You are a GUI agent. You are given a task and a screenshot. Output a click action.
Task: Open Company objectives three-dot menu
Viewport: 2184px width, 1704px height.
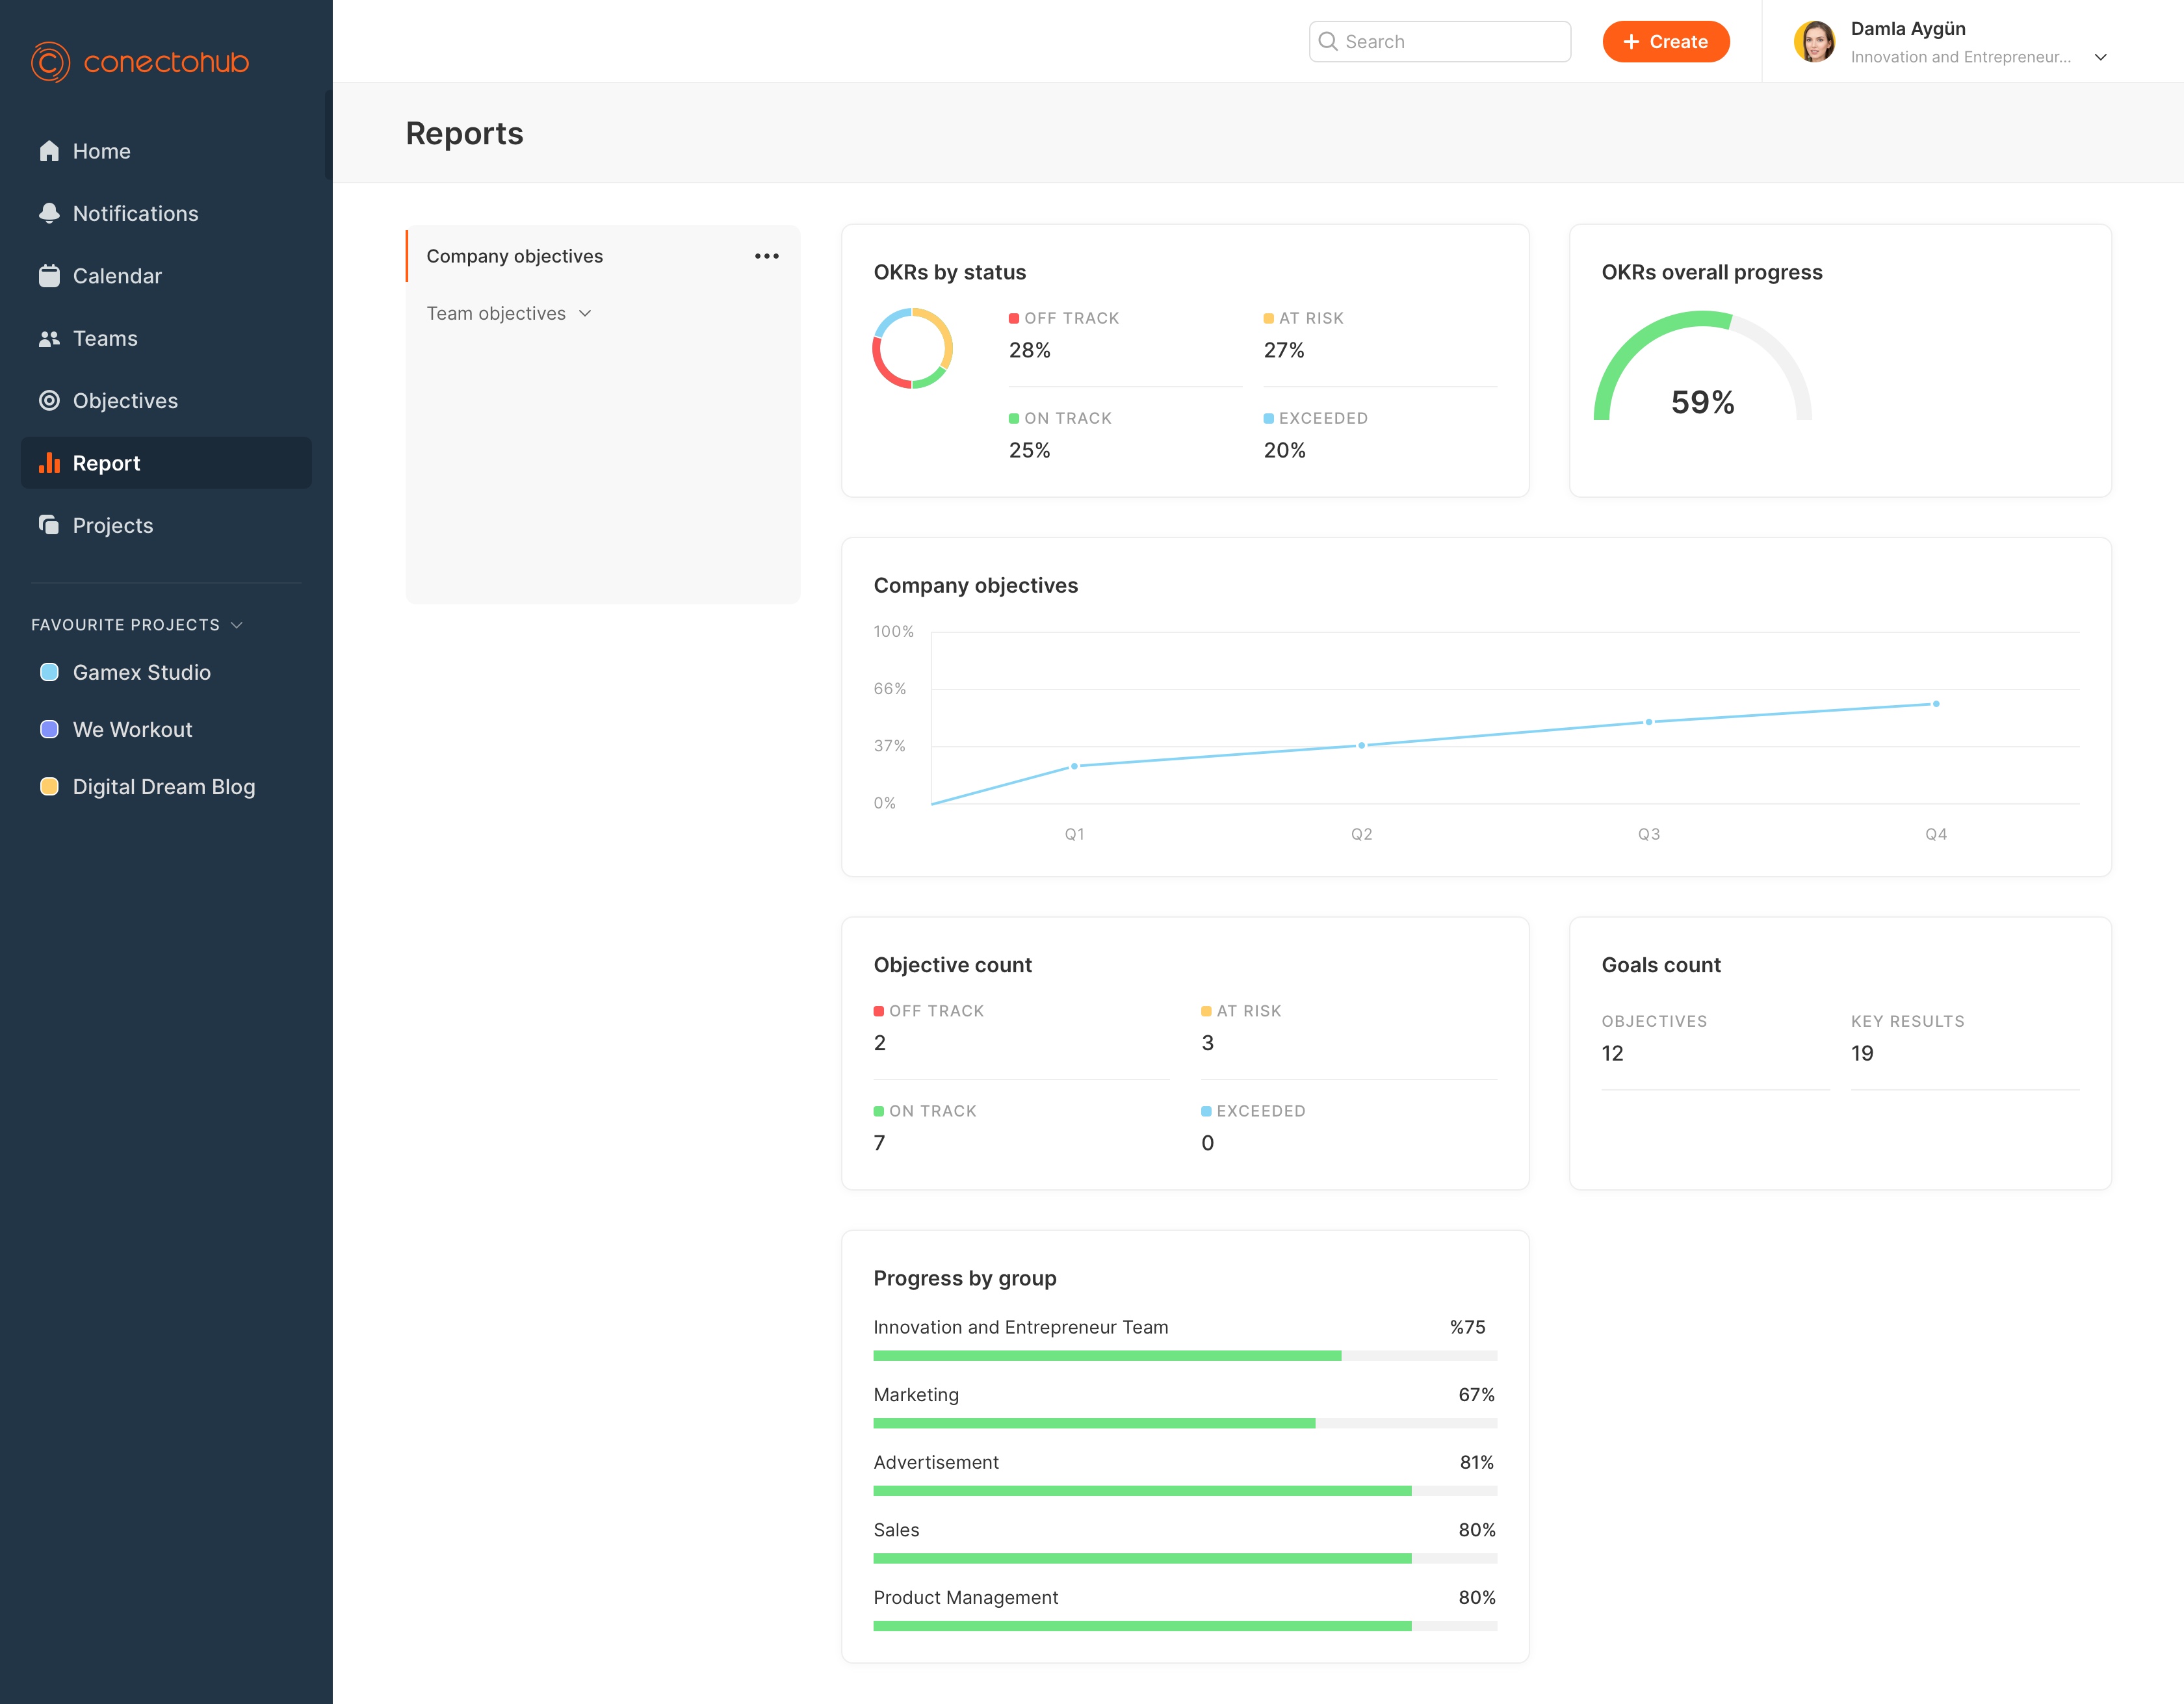coord(766,256)
